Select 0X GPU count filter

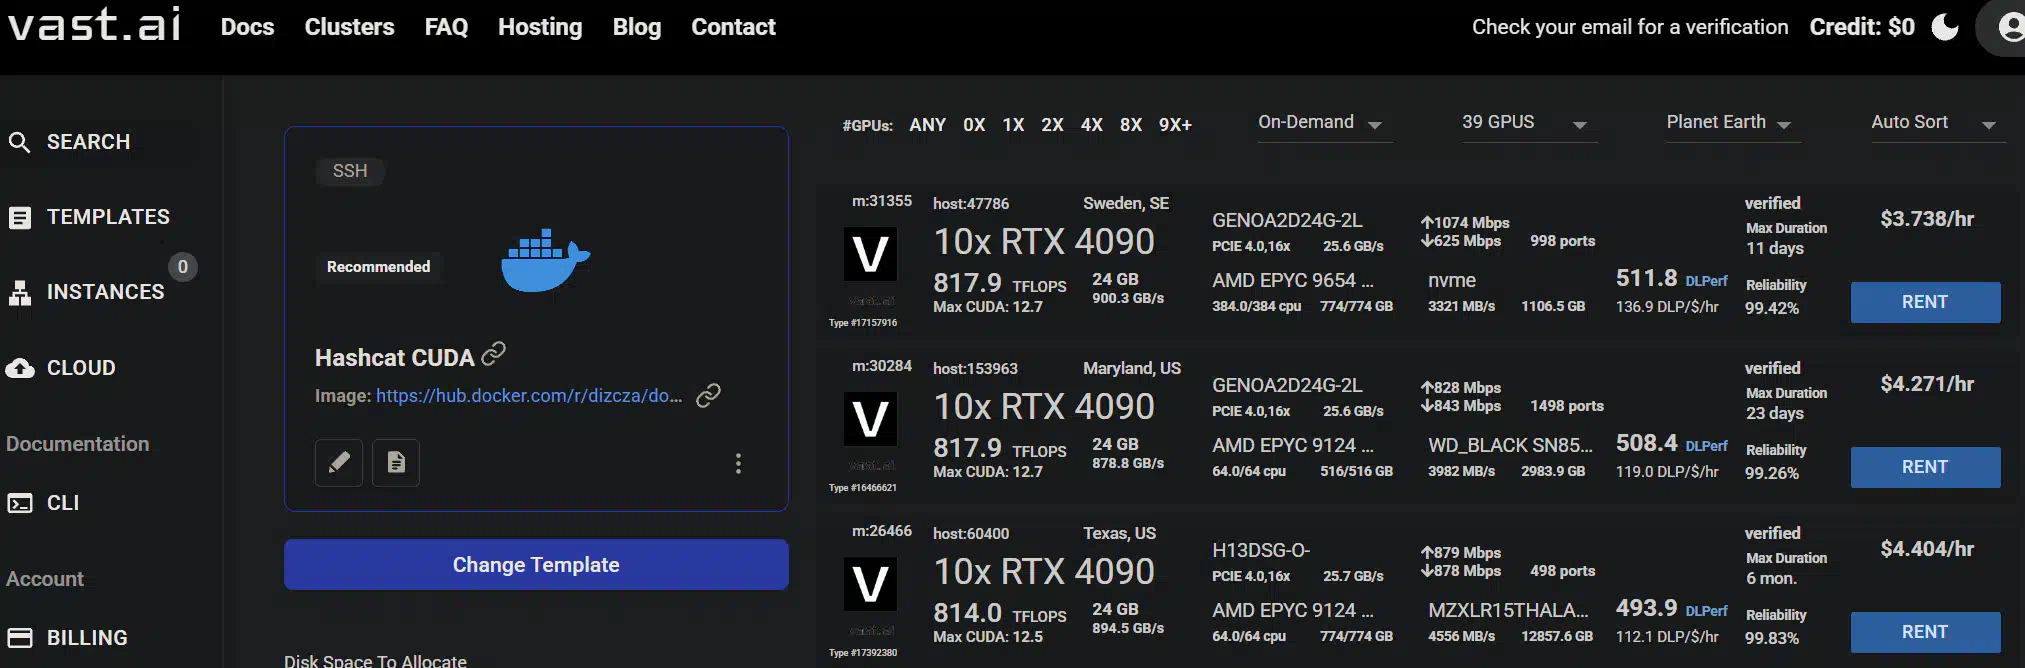(974, 125)
